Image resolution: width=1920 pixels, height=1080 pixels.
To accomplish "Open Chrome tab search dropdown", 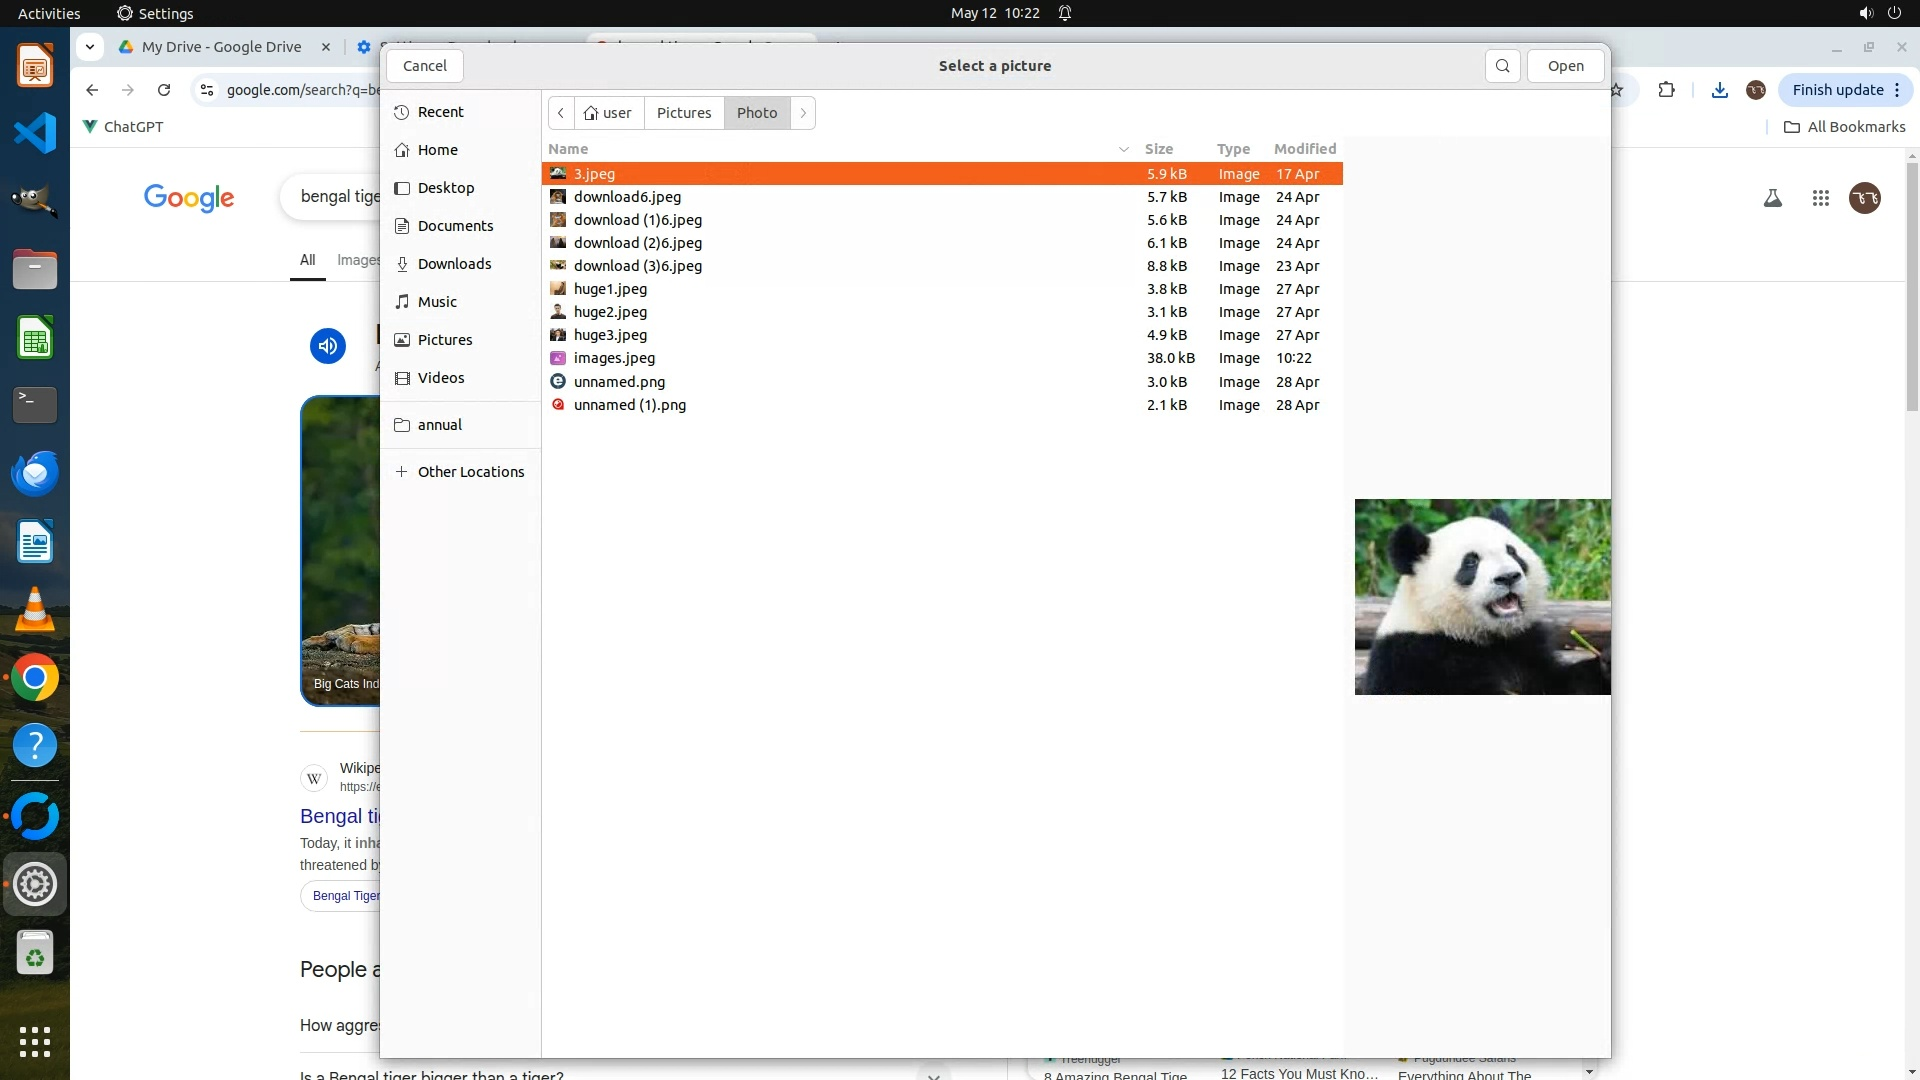I will click(x=90, y=47).
